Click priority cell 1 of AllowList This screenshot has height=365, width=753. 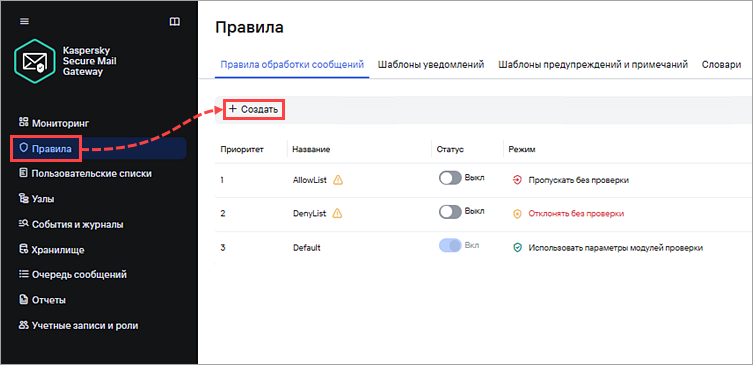(222, 180)
